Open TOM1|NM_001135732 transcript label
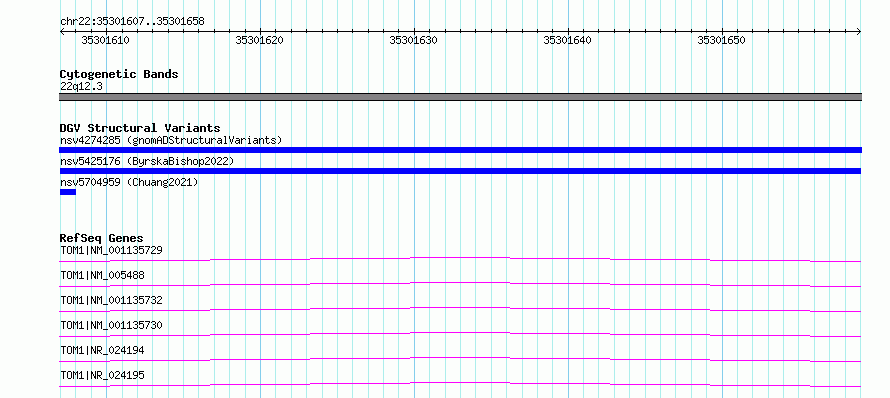The height and width of the screenshot is (398, 890). (x=112, y=300)
